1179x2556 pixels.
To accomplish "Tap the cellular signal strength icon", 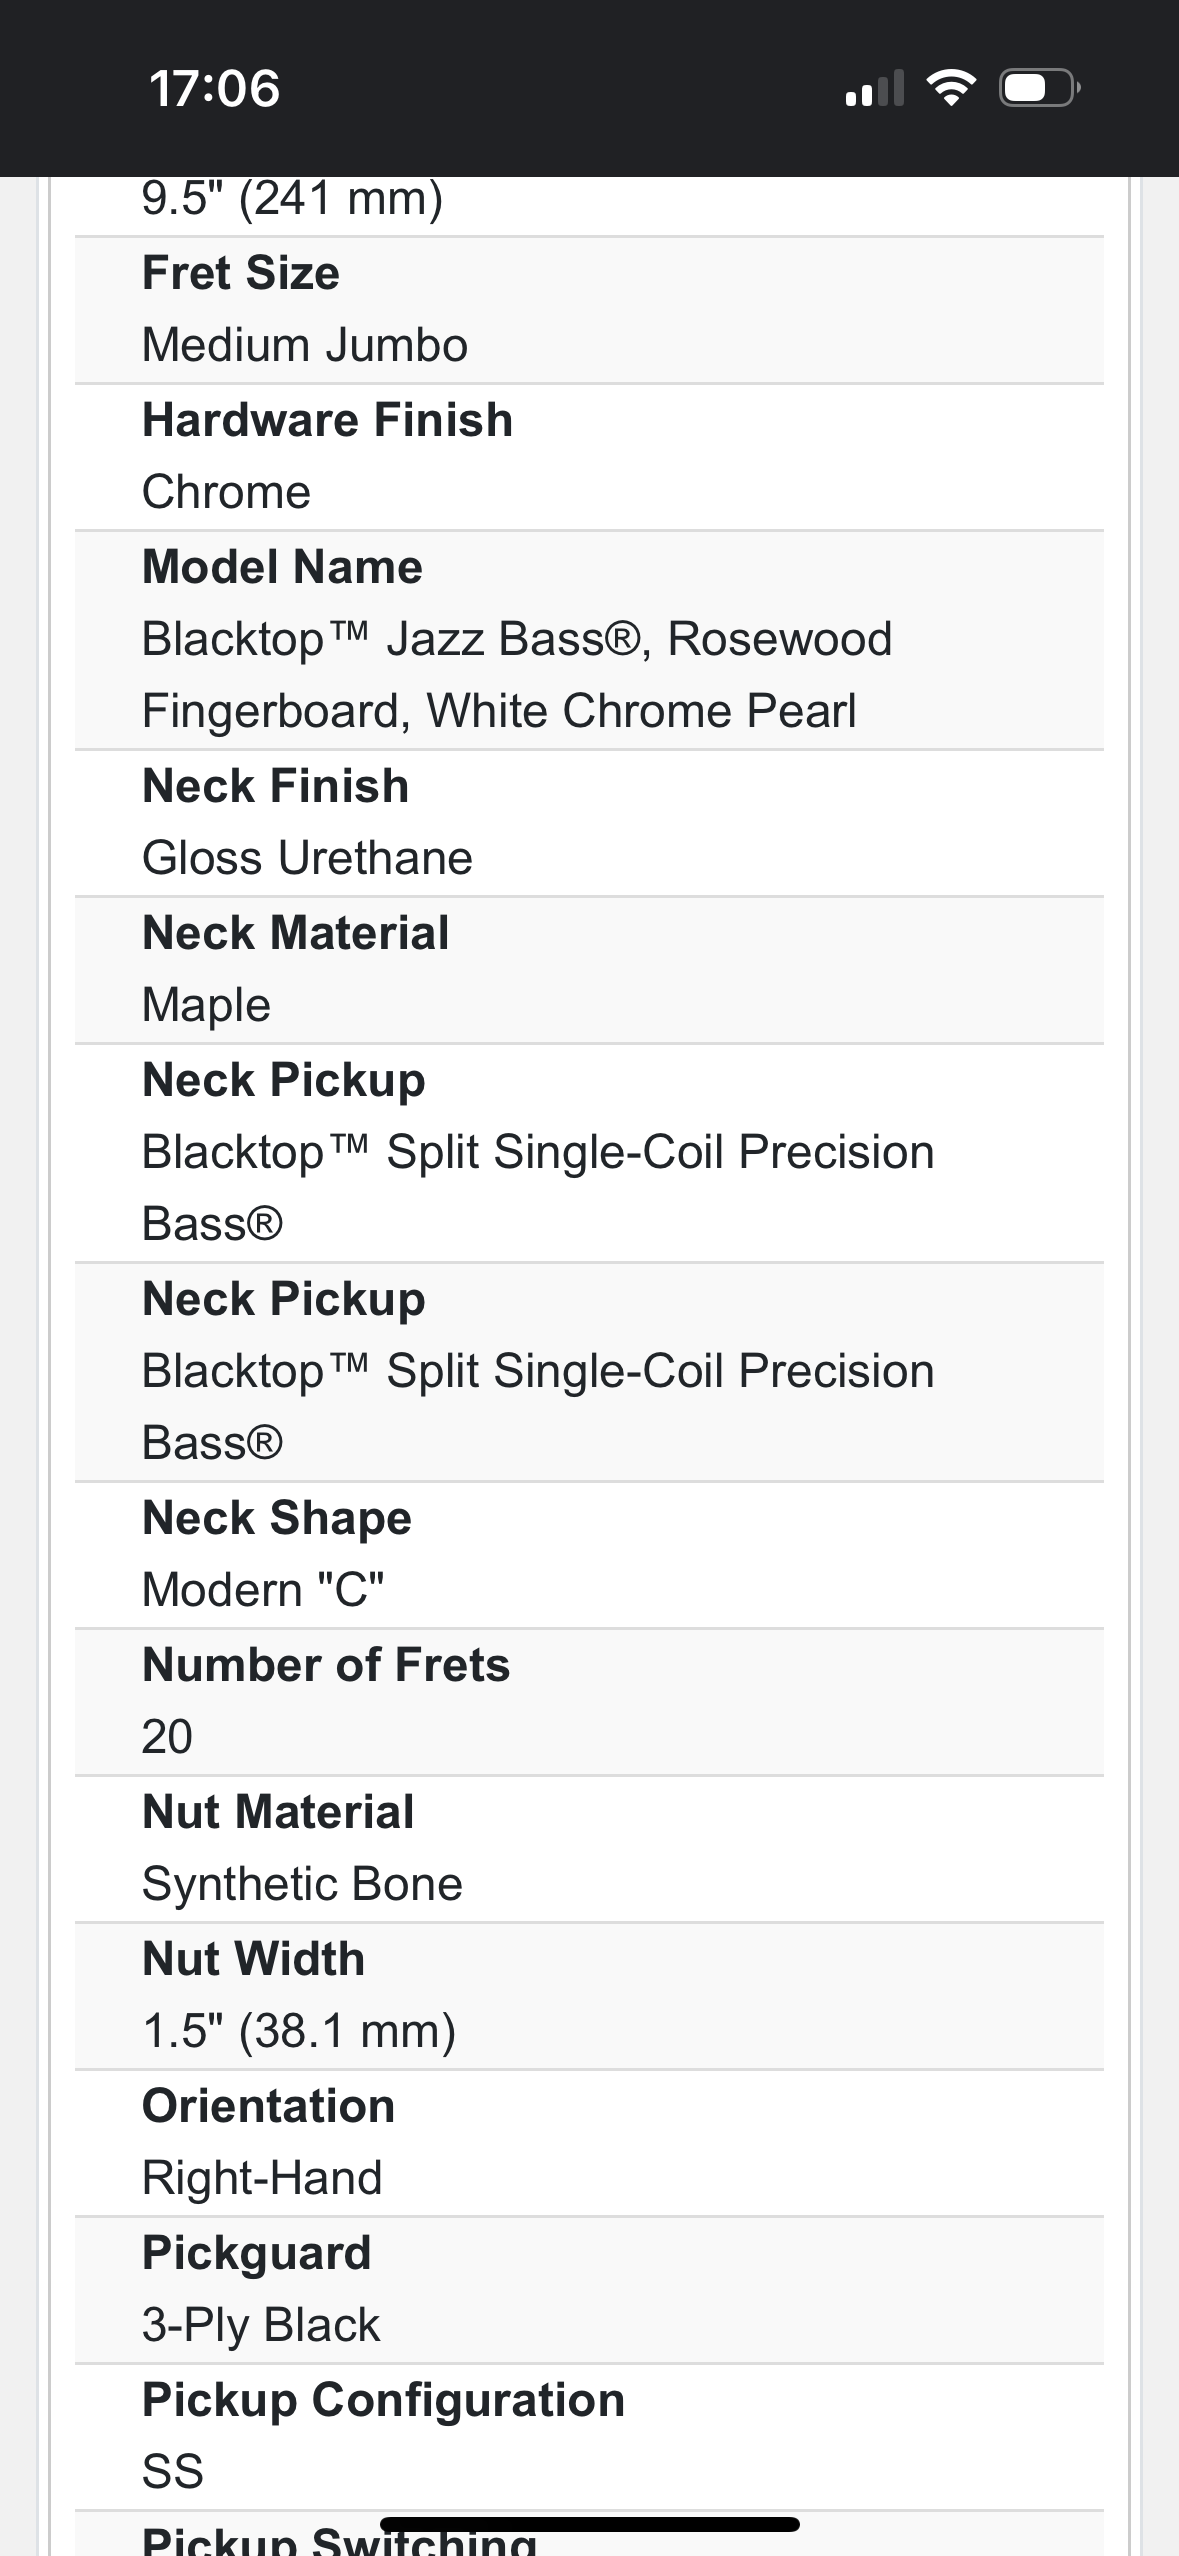I will pyautogui.click(x=874, y=89).
